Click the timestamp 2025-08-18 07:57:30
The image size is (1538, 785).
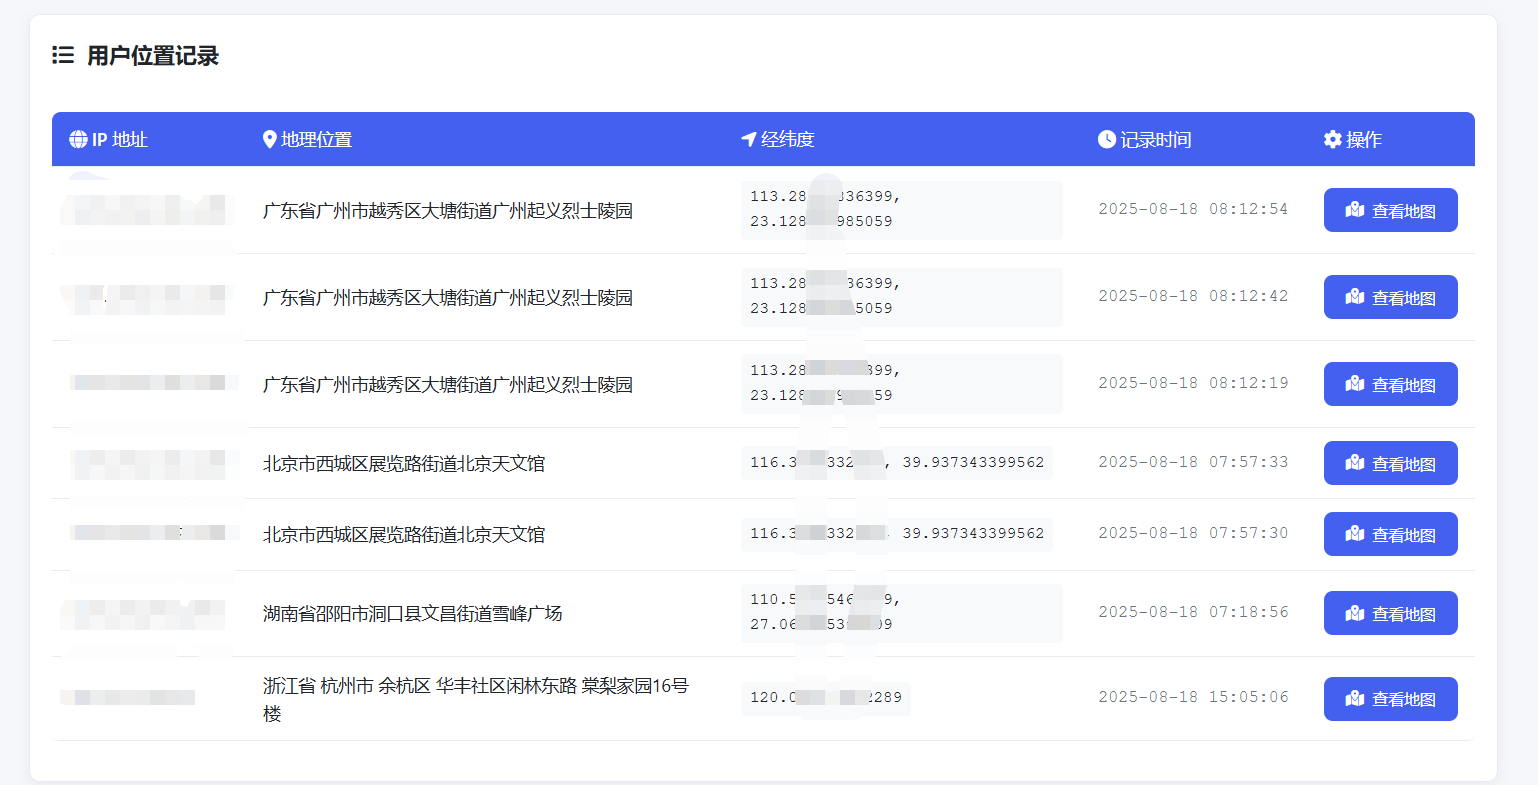pyautogui.click(x=1193, y=533)
